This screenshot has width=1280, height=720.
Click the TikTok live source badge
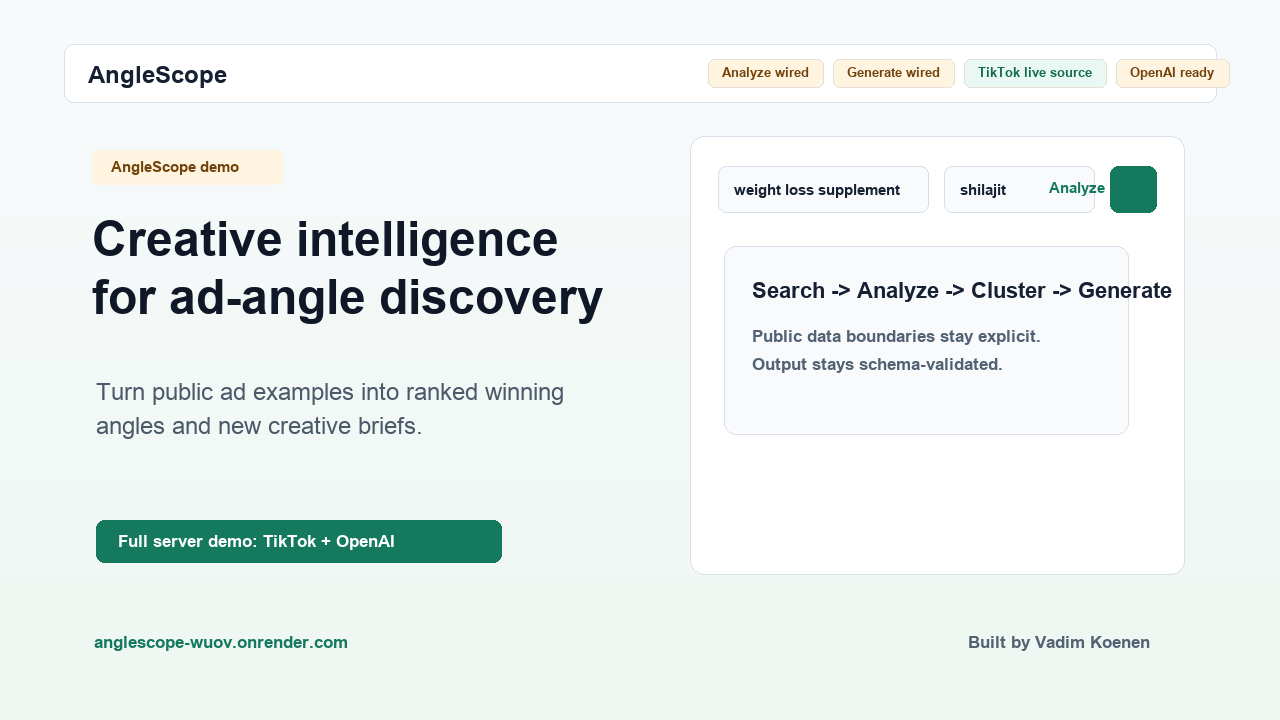[x=1035, y=73]
